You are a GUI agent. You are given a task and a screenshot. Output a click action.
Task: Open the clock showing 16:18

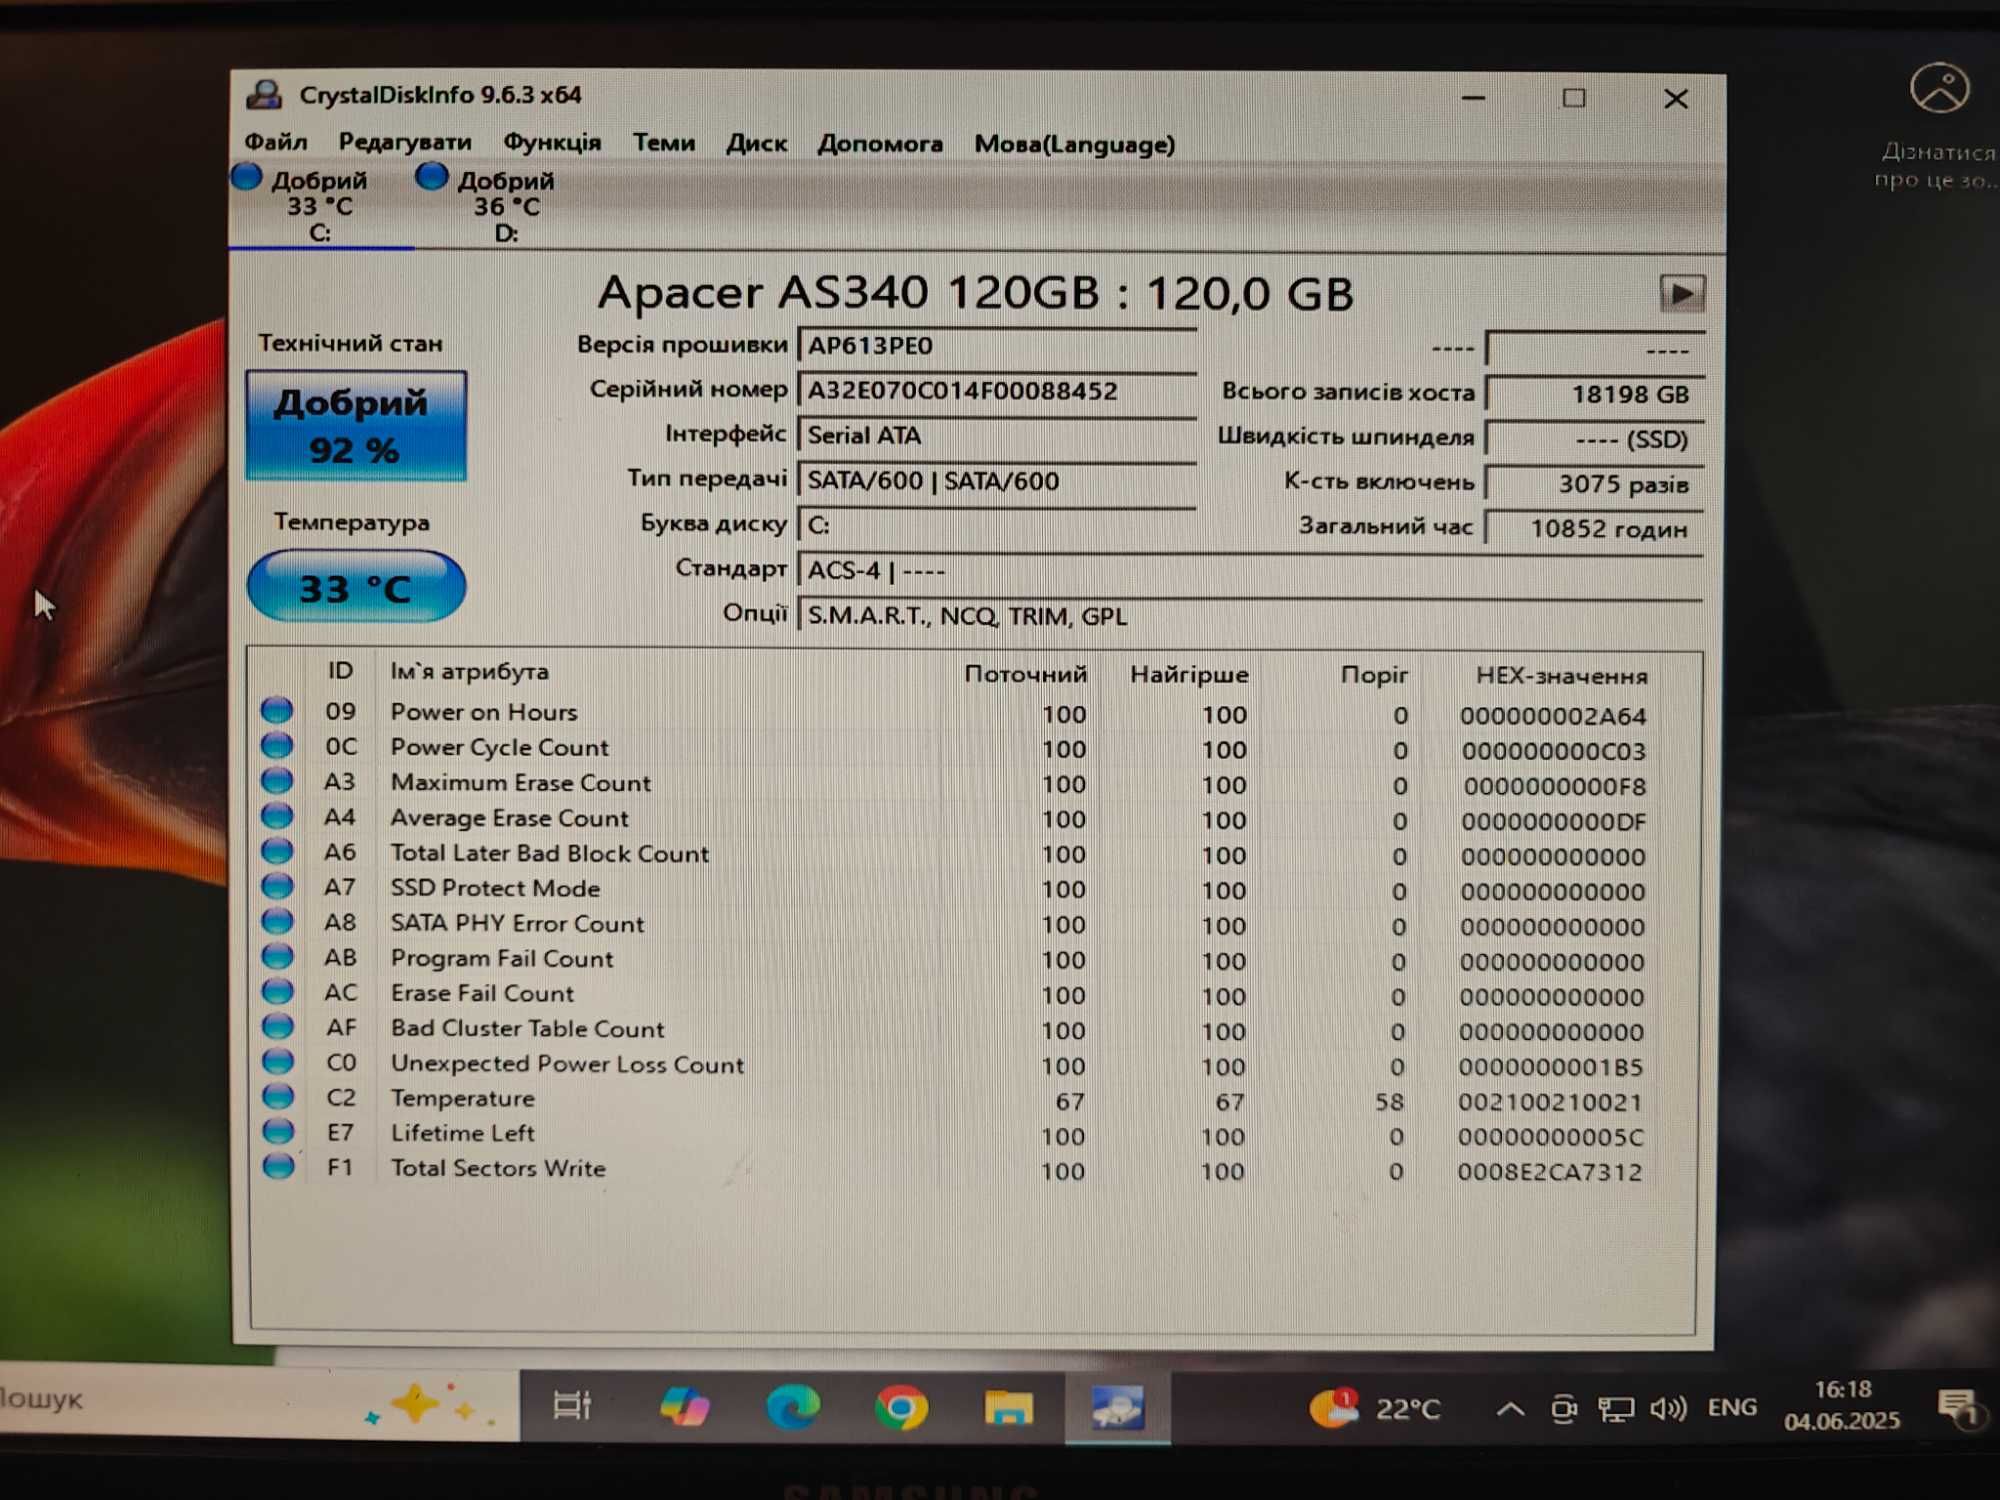[1842, 1405]
